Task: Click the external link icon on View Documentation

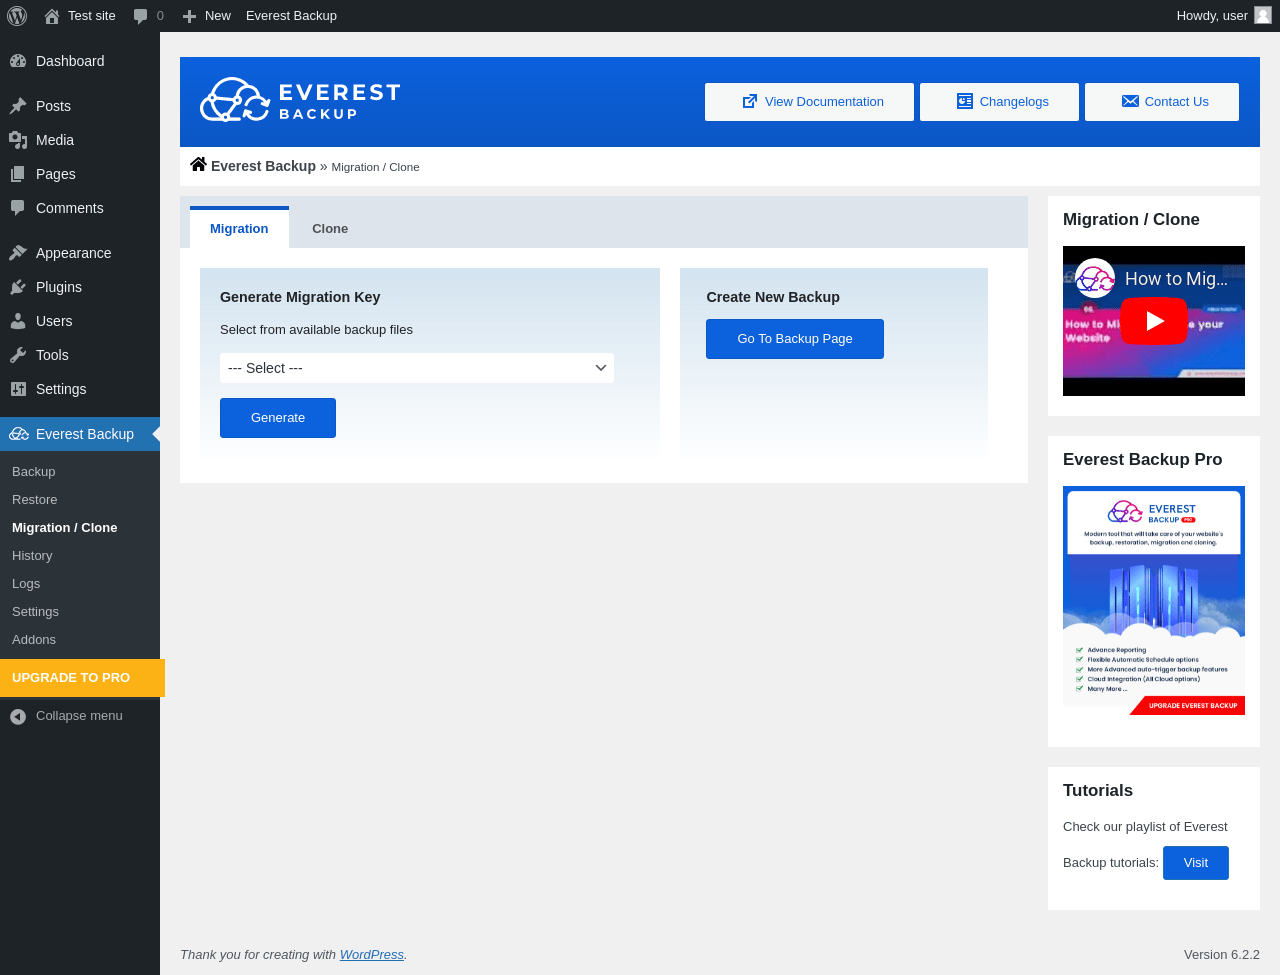Action: [750, 101]
